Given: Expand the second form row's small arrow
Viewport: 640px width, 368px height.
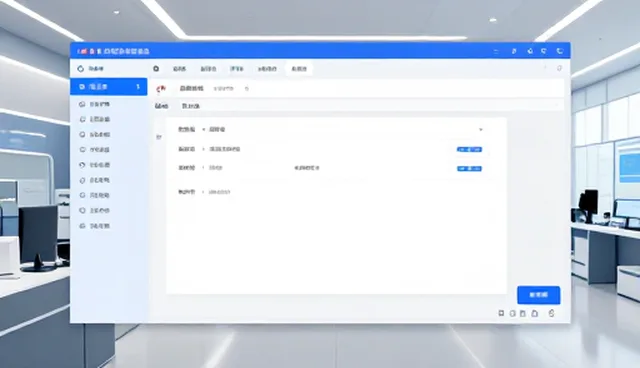Looking at the screenshot, I should coord(203,149).
